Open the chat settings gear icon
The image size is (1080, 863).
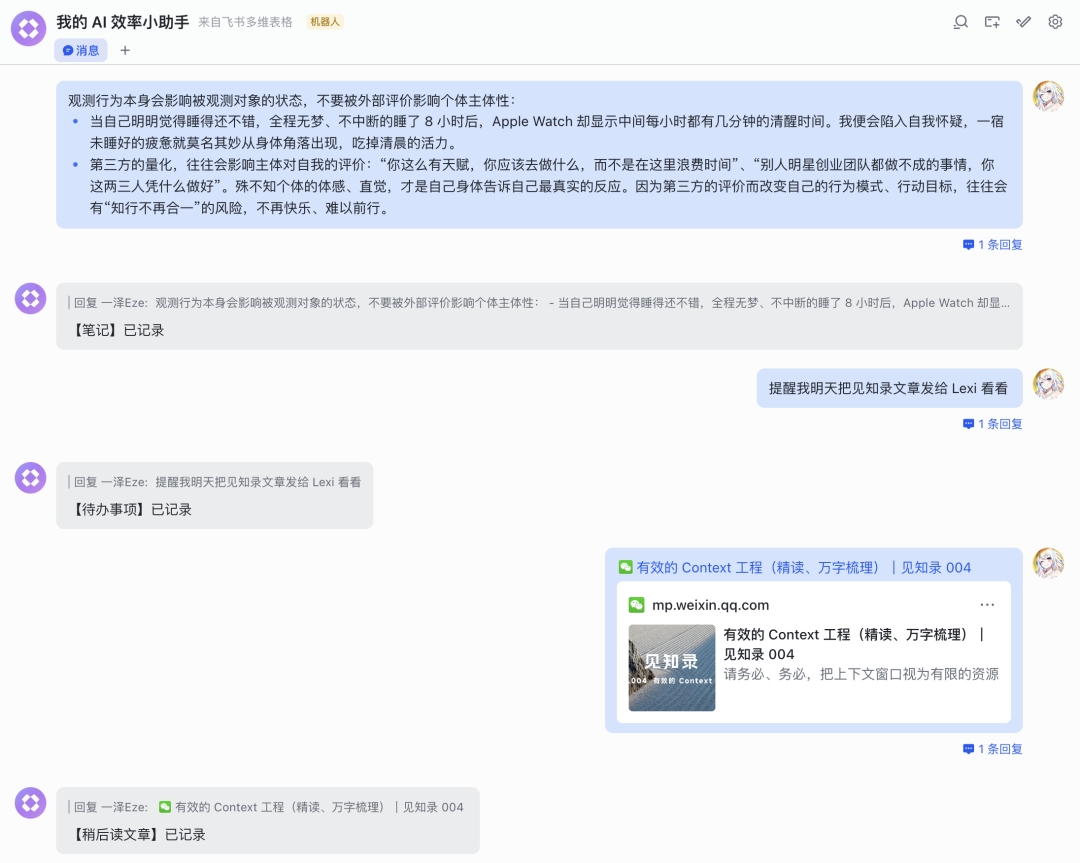pos(1055,22)
